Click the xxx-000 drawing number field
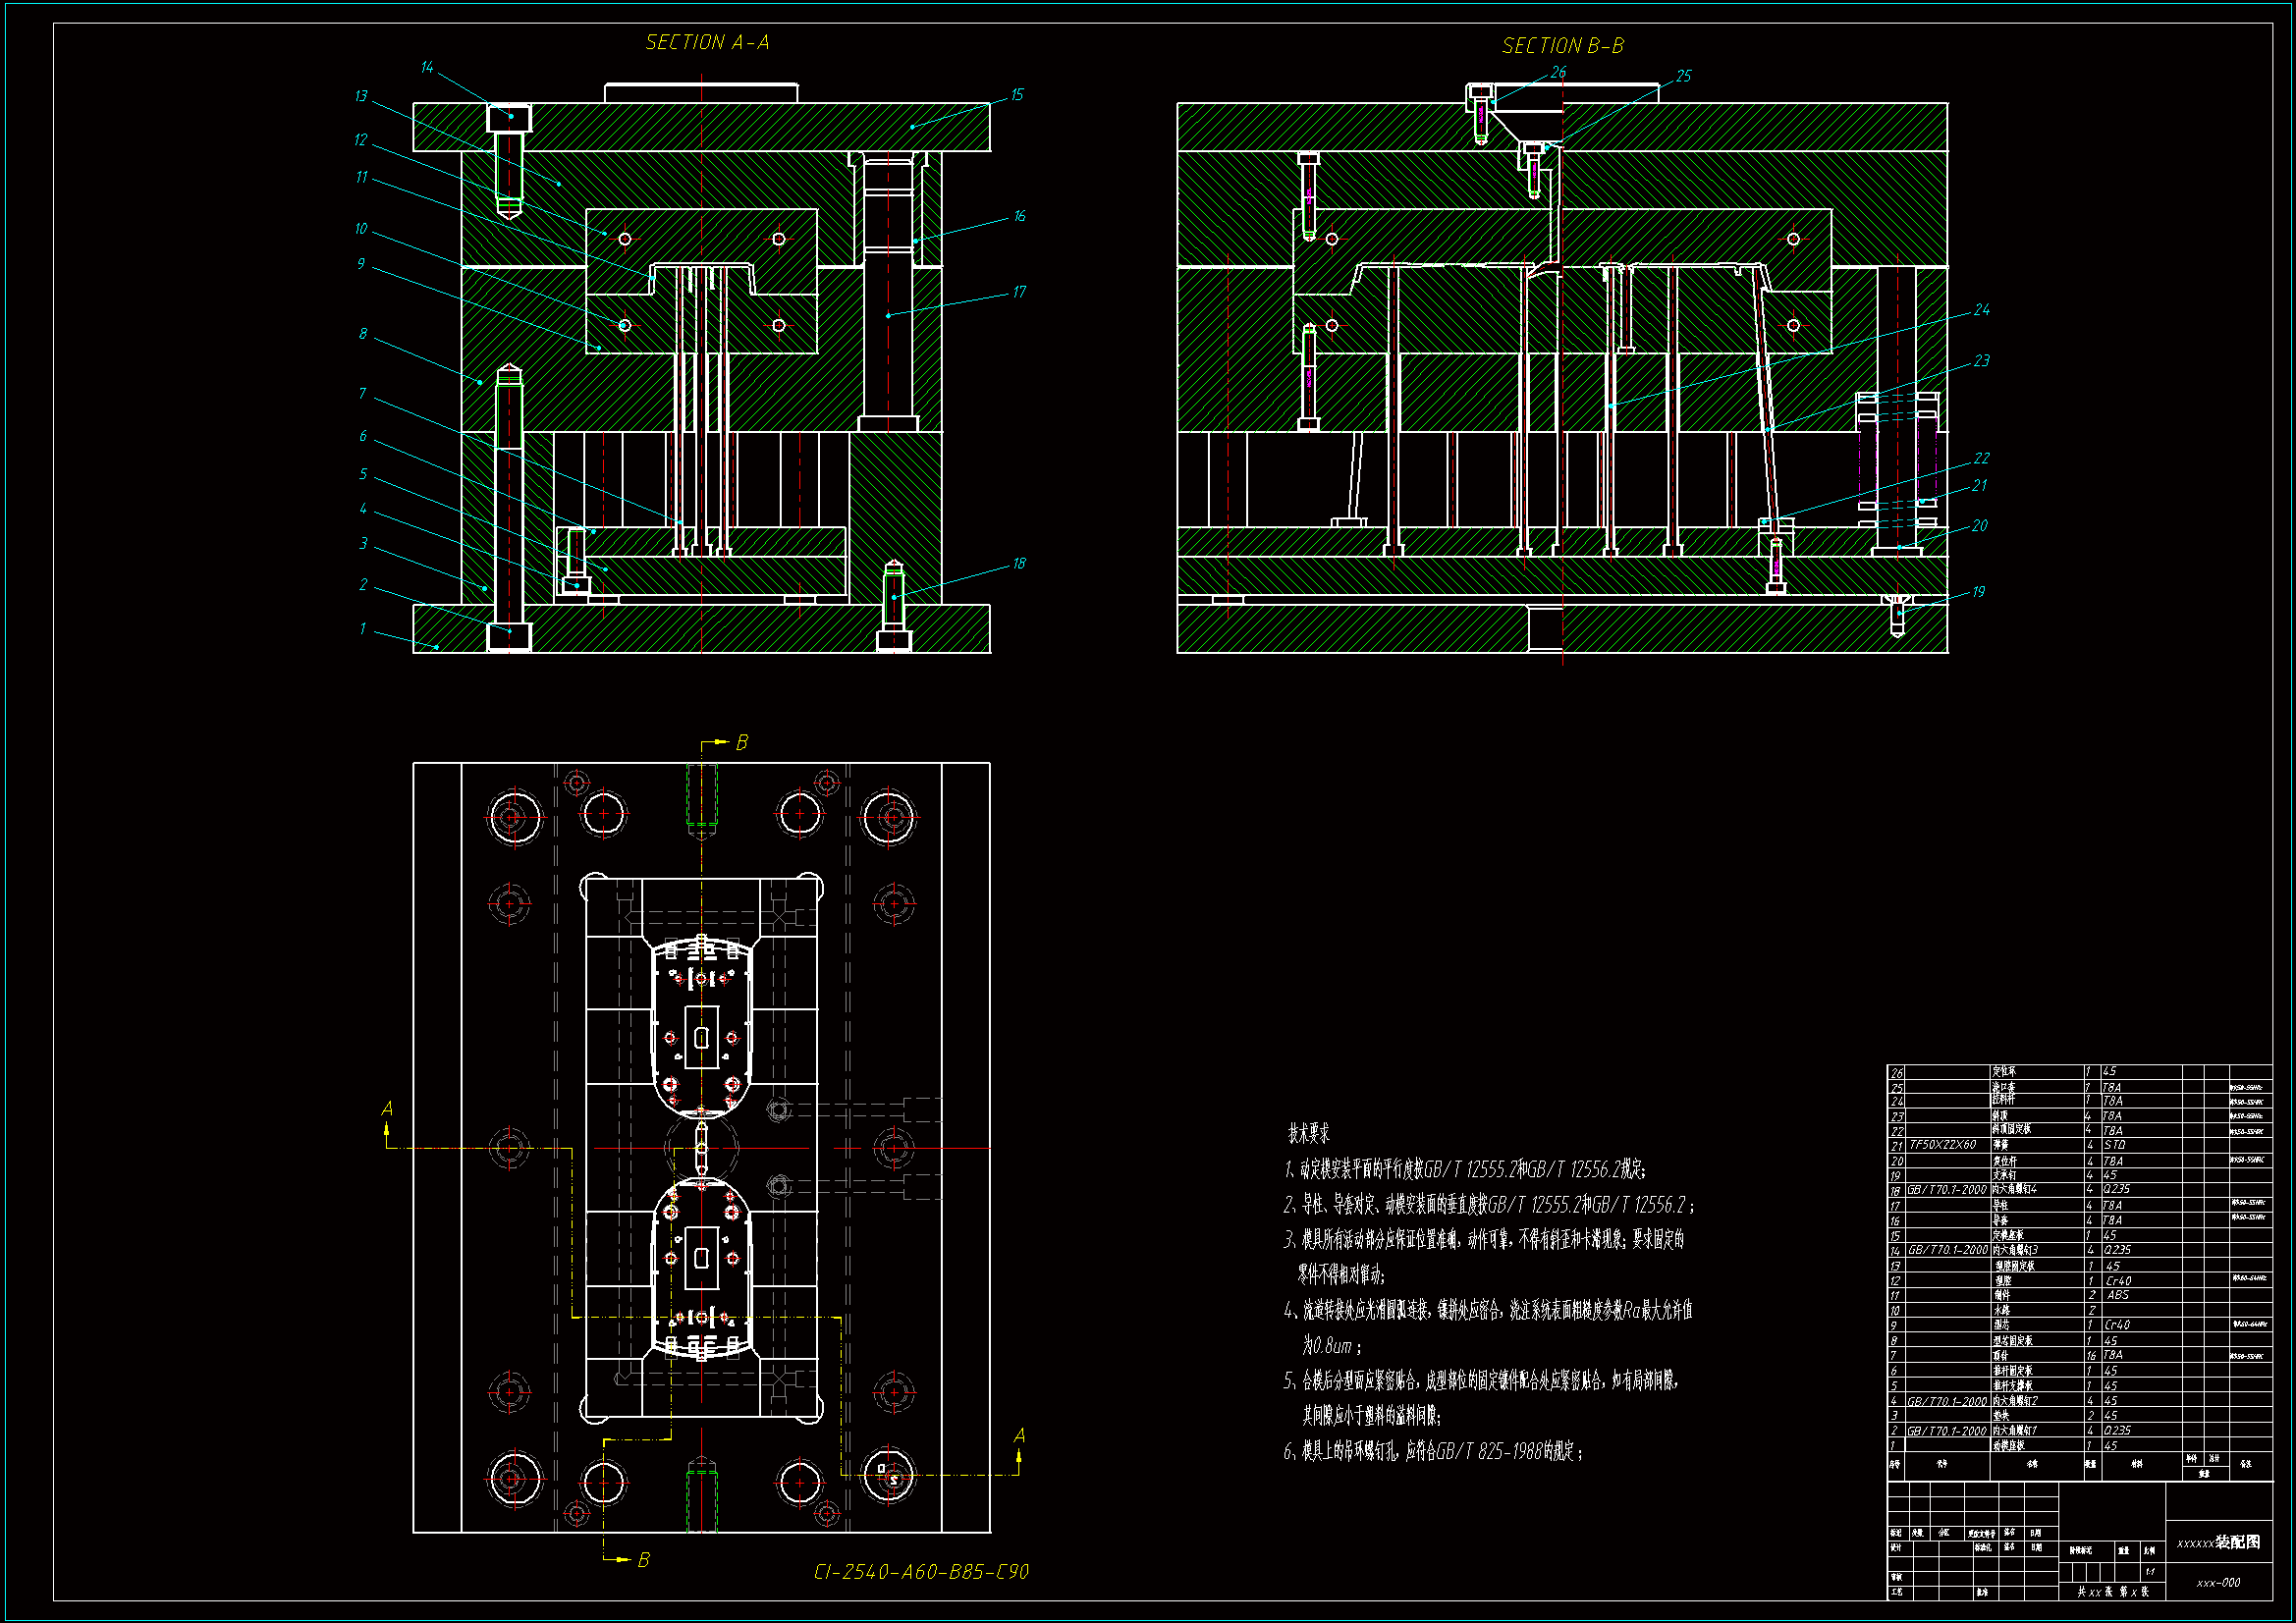This screenshot has height=1623, width=2296. pos(2218,1583)
